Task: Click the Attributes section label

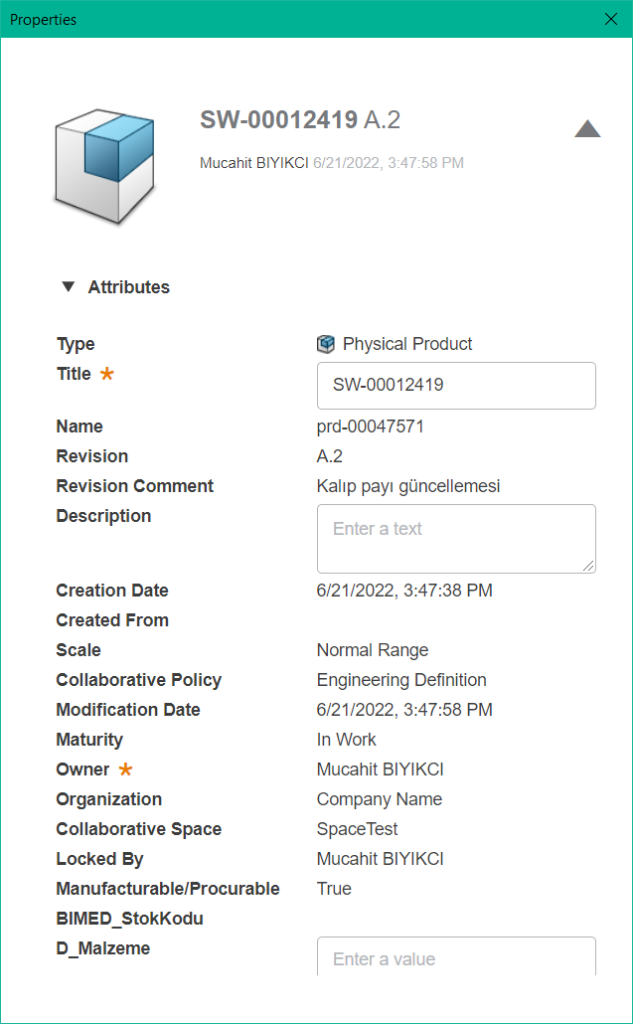Action: click(129, 287)
